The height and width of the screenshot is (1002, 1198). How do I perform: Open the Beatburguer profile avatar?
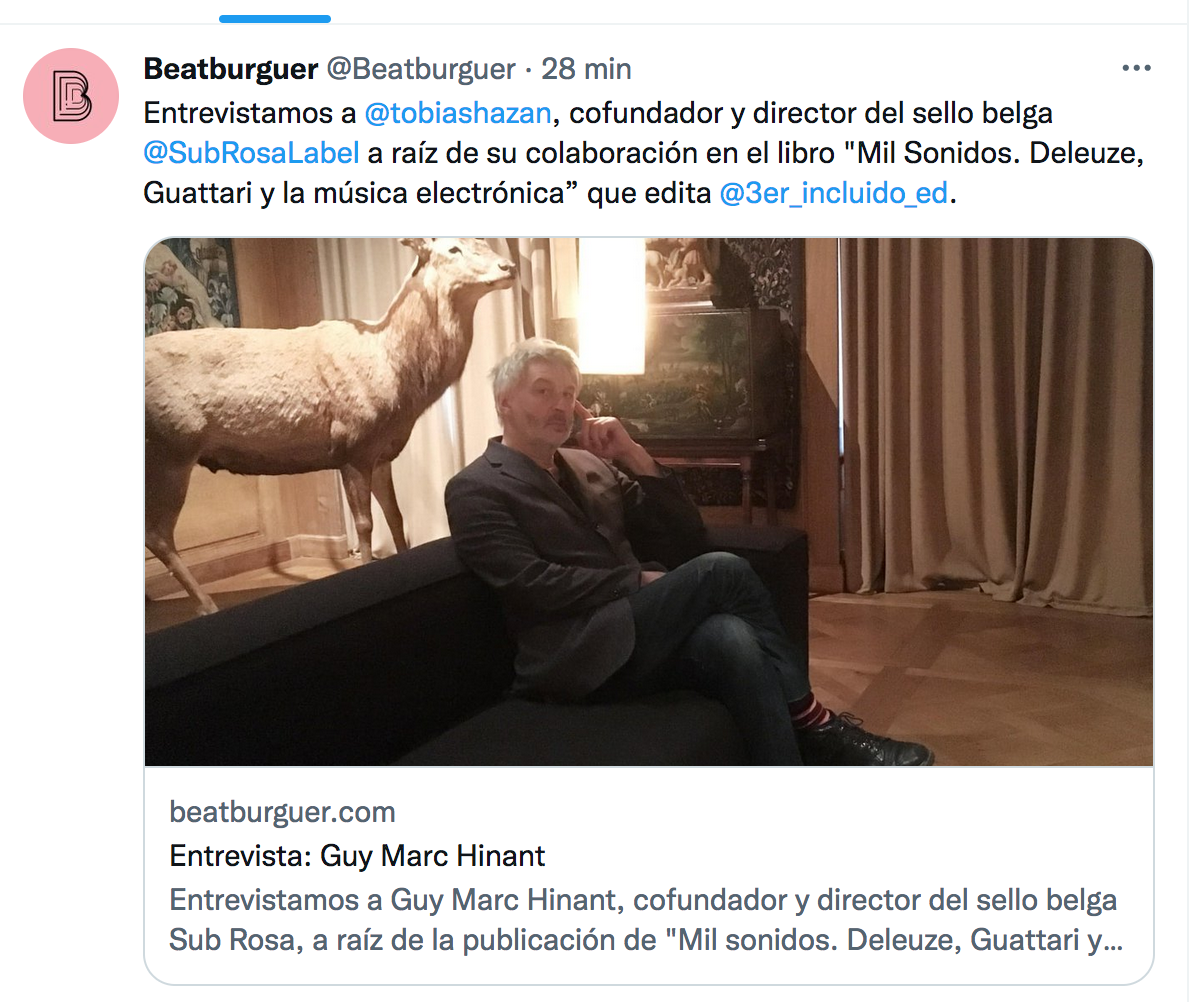click(x=71, y=96)
